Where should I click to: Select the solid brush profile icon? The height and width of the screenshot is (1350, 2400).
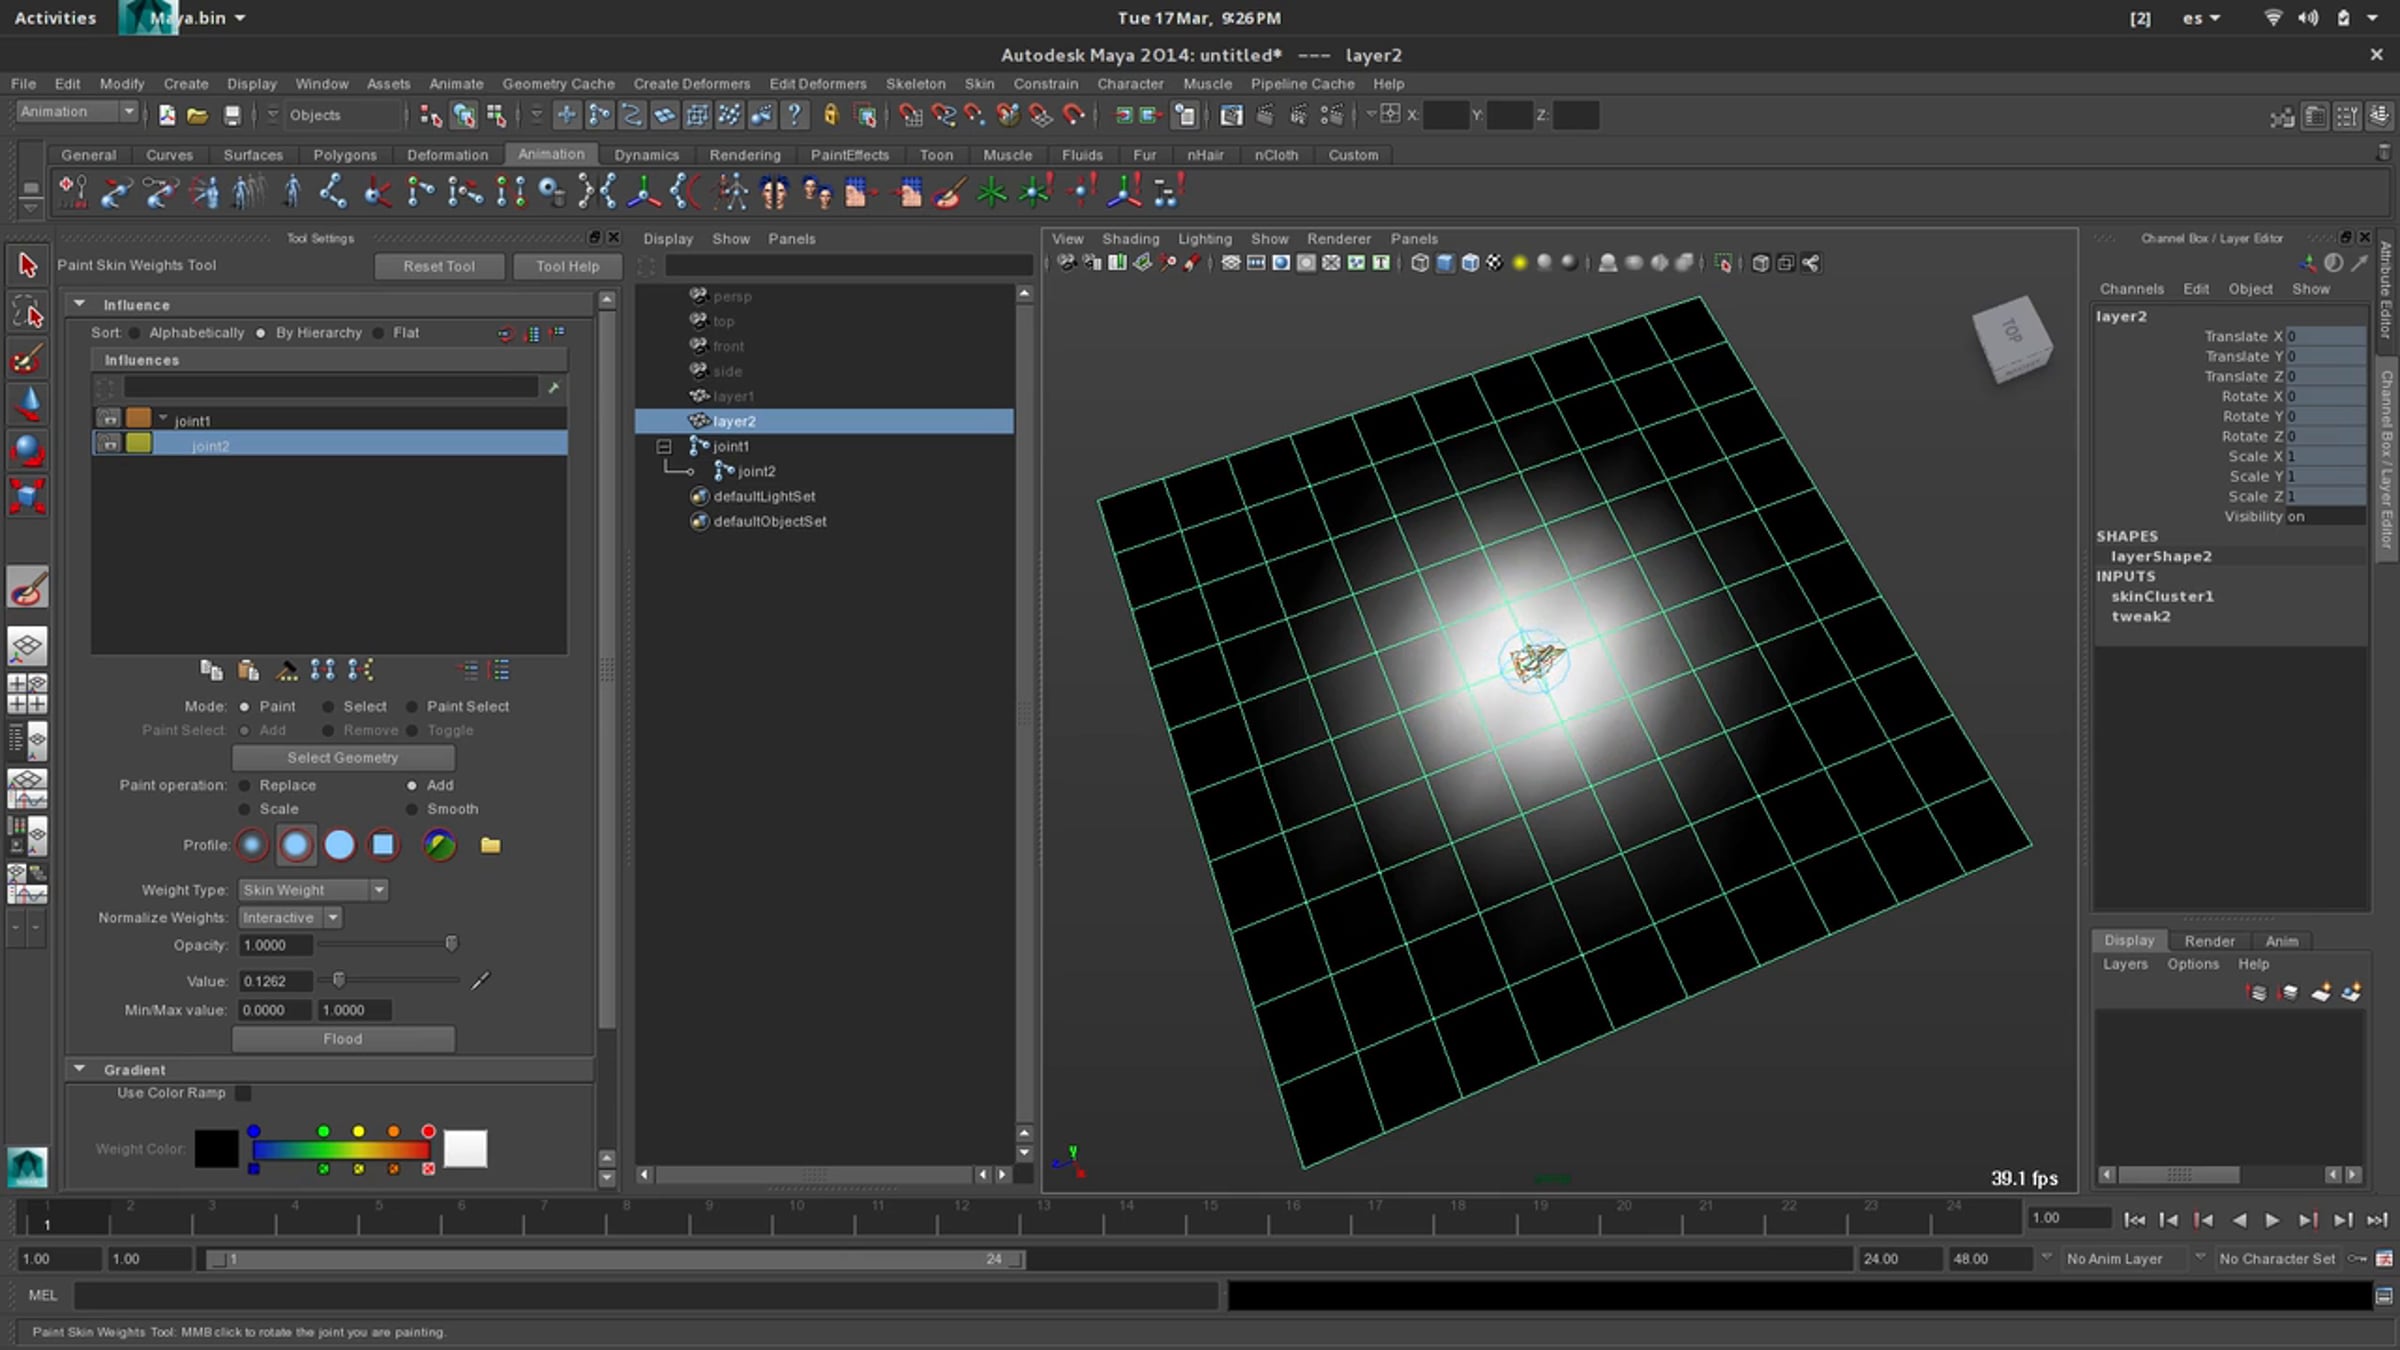339,845
